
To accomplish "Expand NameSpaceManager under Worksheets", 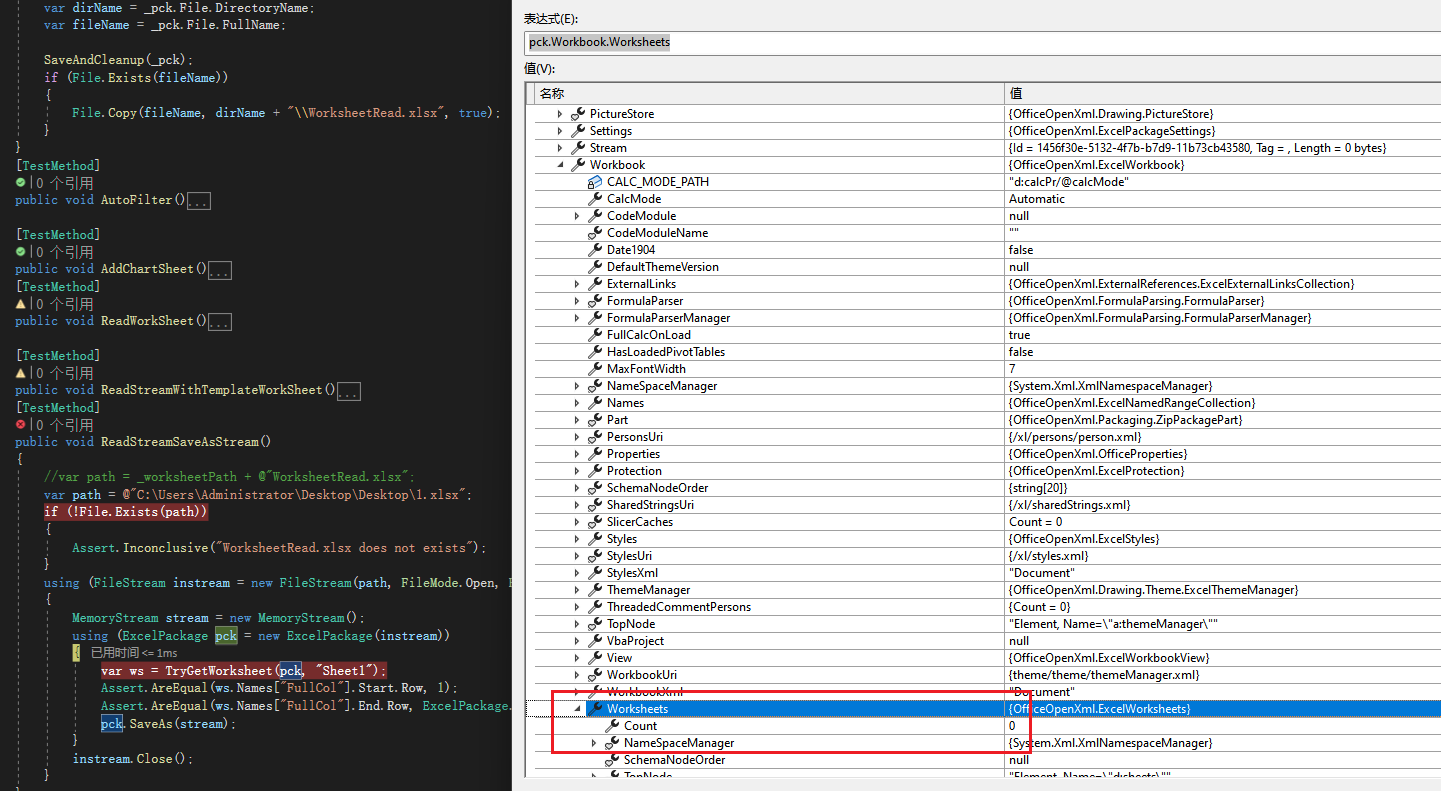I will [x=594, y=742].
